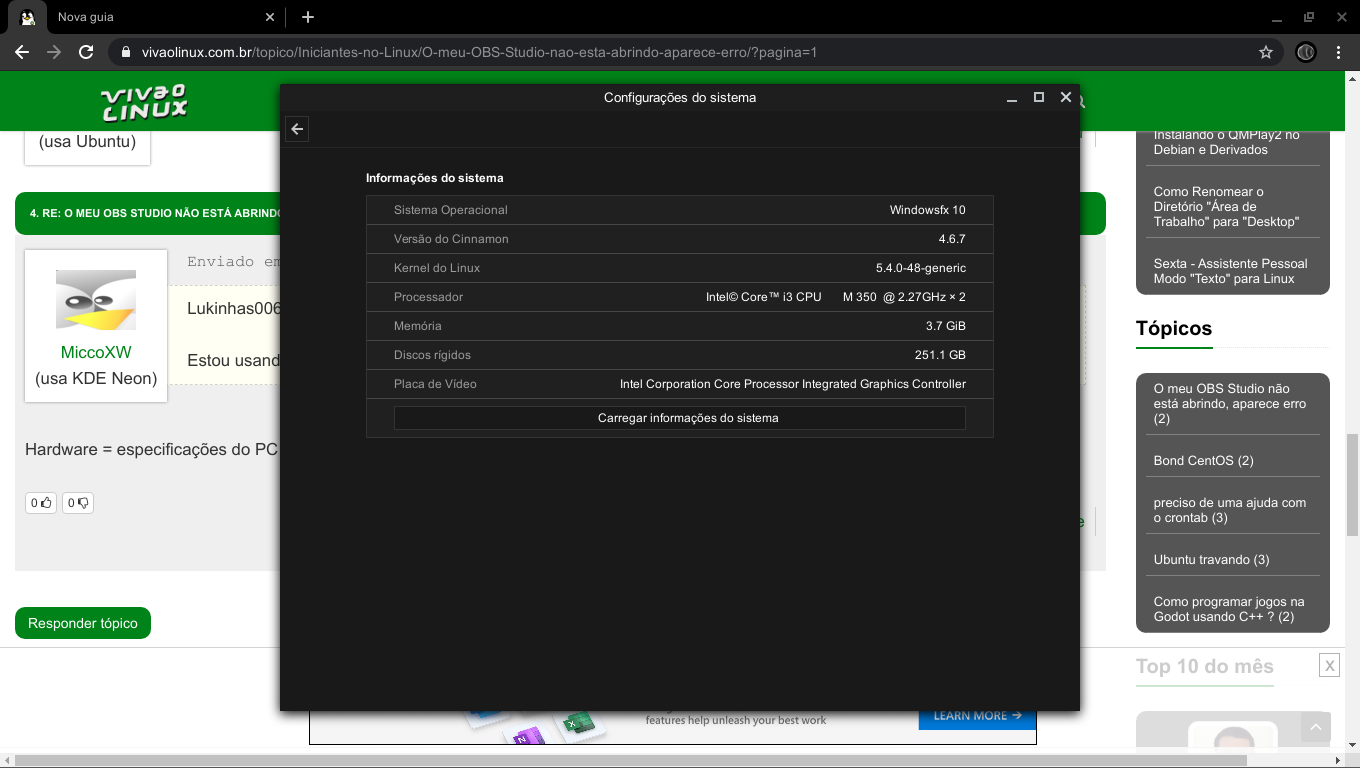Open the Chrome extension icon beside the star
Screen dimensions: 1360x768
[1305, 52]
